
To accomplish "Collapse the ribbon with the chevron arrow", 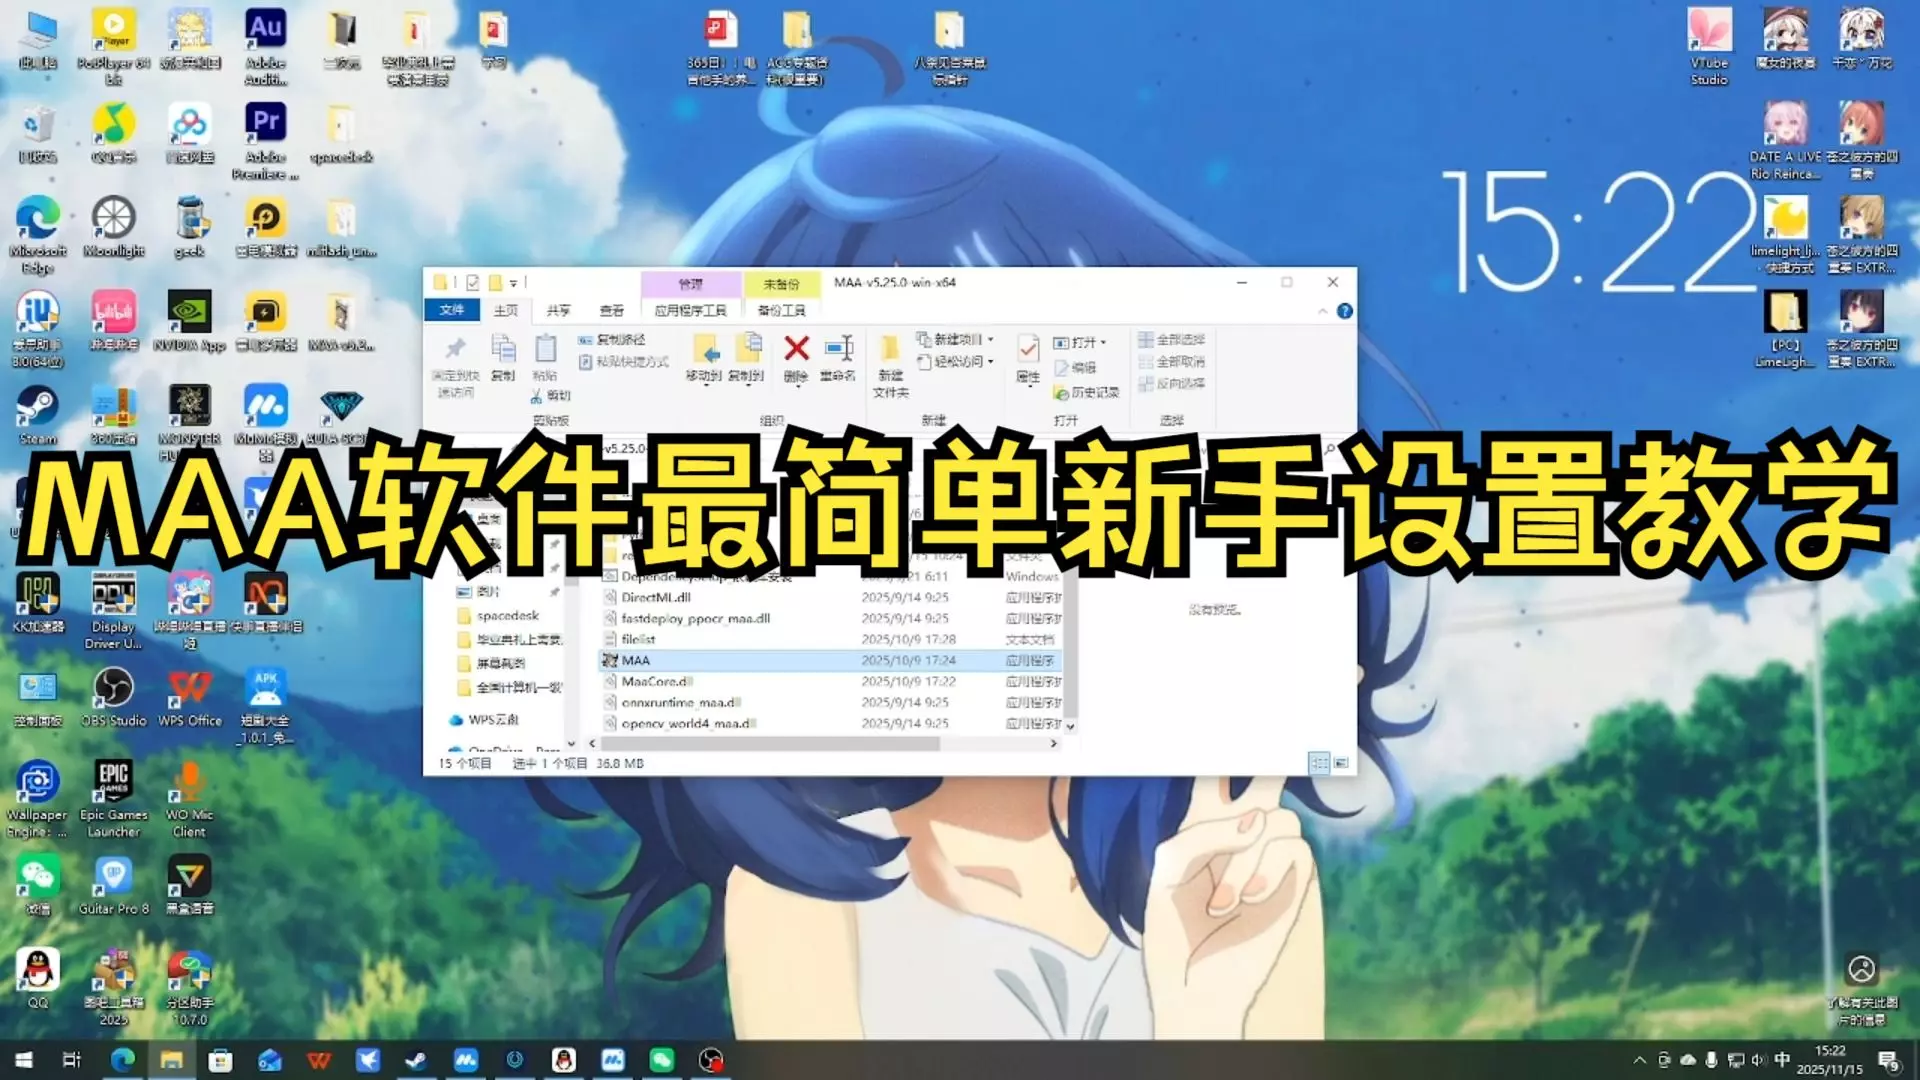I will coord(1323,311).
